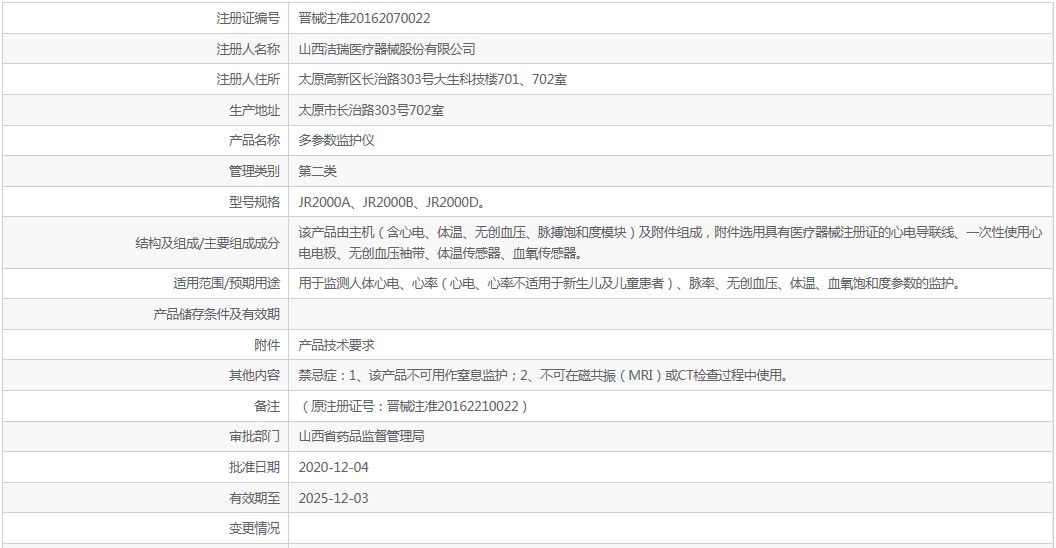Click the 注册人住所 label
This screenshot has height=548, width=1056.
tap(248, 79)
